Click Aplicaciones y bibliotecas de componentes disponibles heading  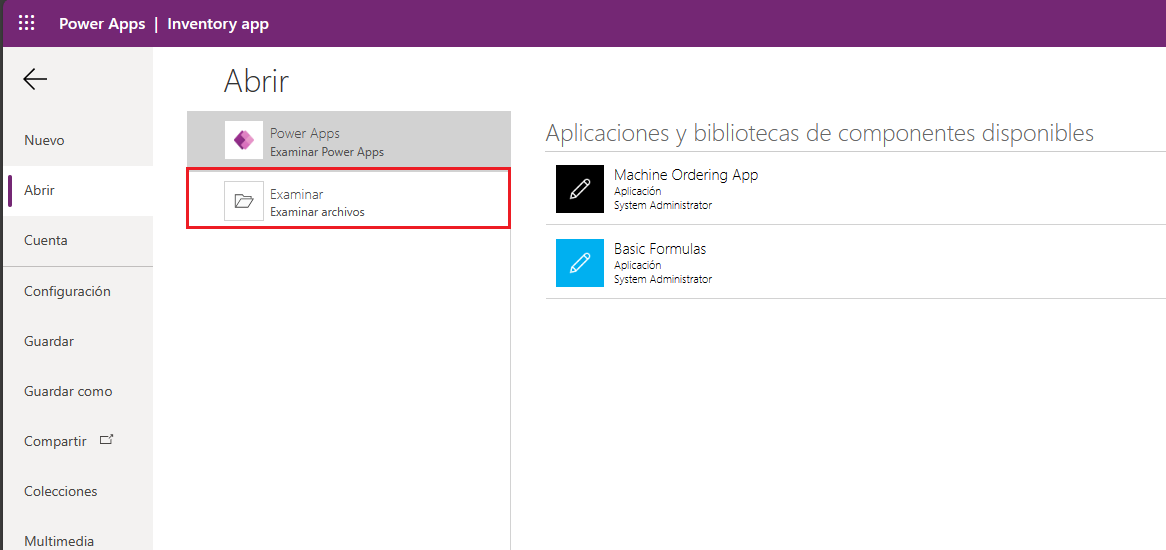(x=819, y=133)
